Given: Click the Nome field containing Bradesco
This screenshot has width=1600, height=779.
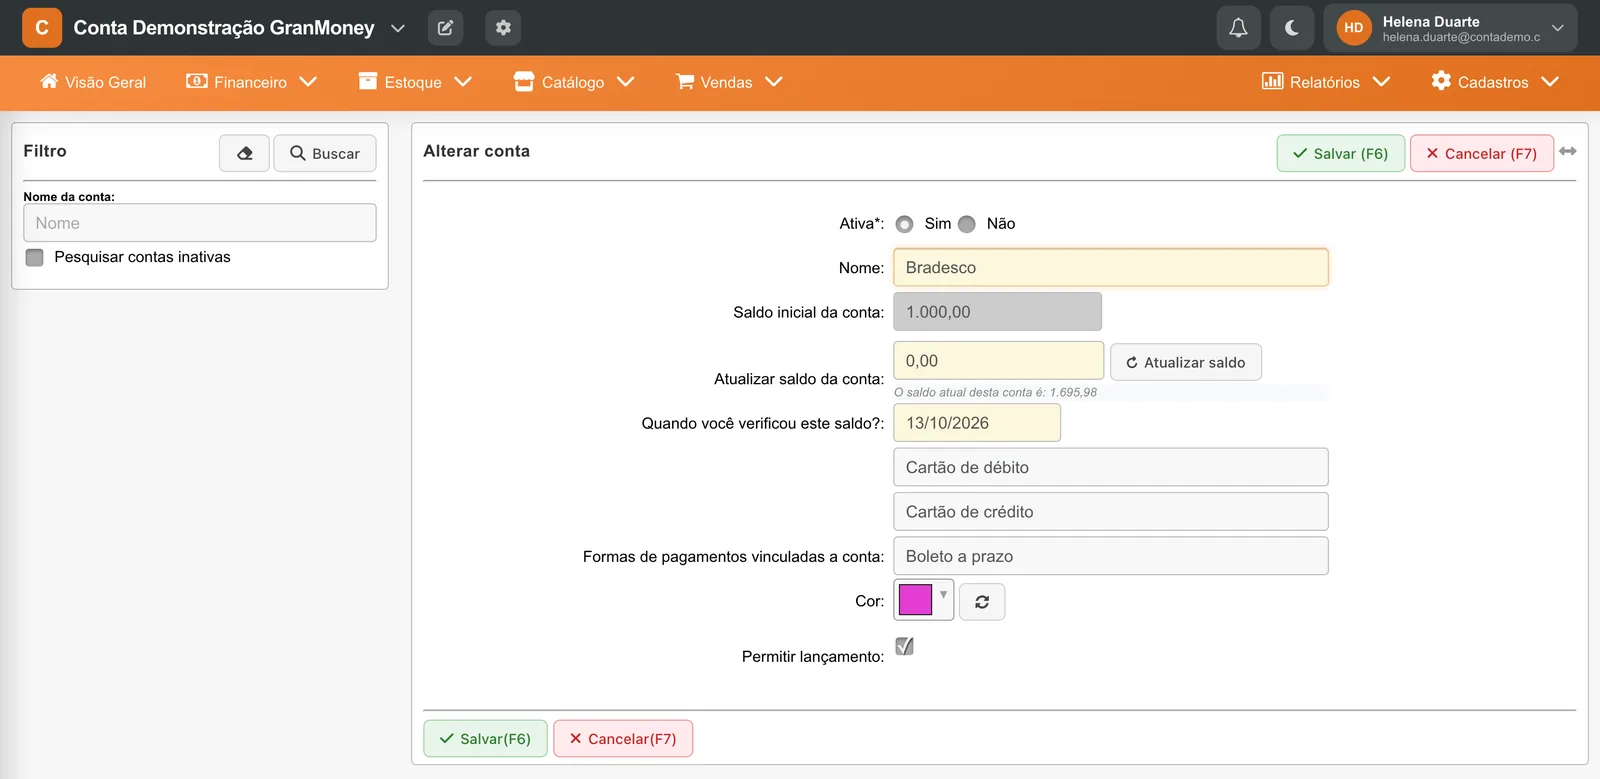Looking at the screenshot, I should tap(1111, 267).
